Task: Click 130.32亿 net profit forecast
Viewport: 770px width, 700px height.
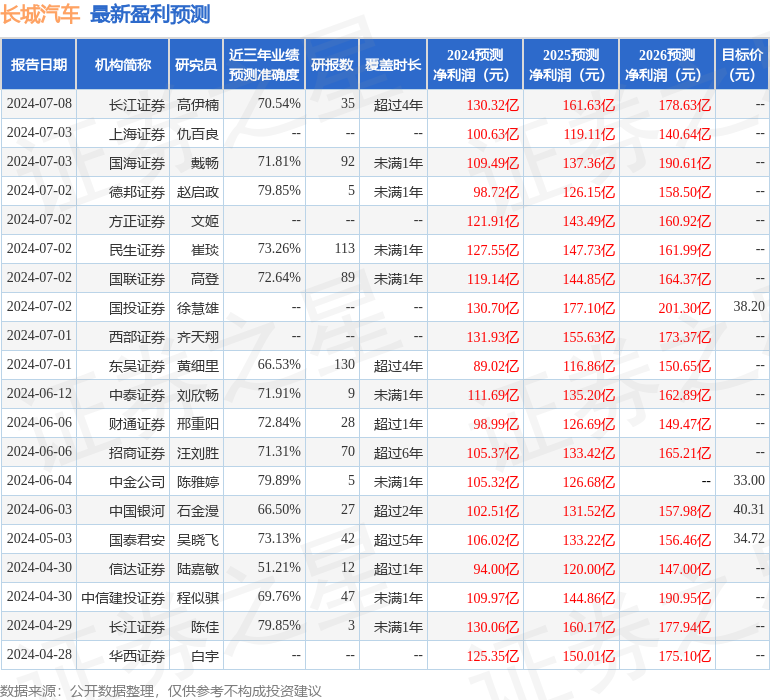Action: coord(493,105)
